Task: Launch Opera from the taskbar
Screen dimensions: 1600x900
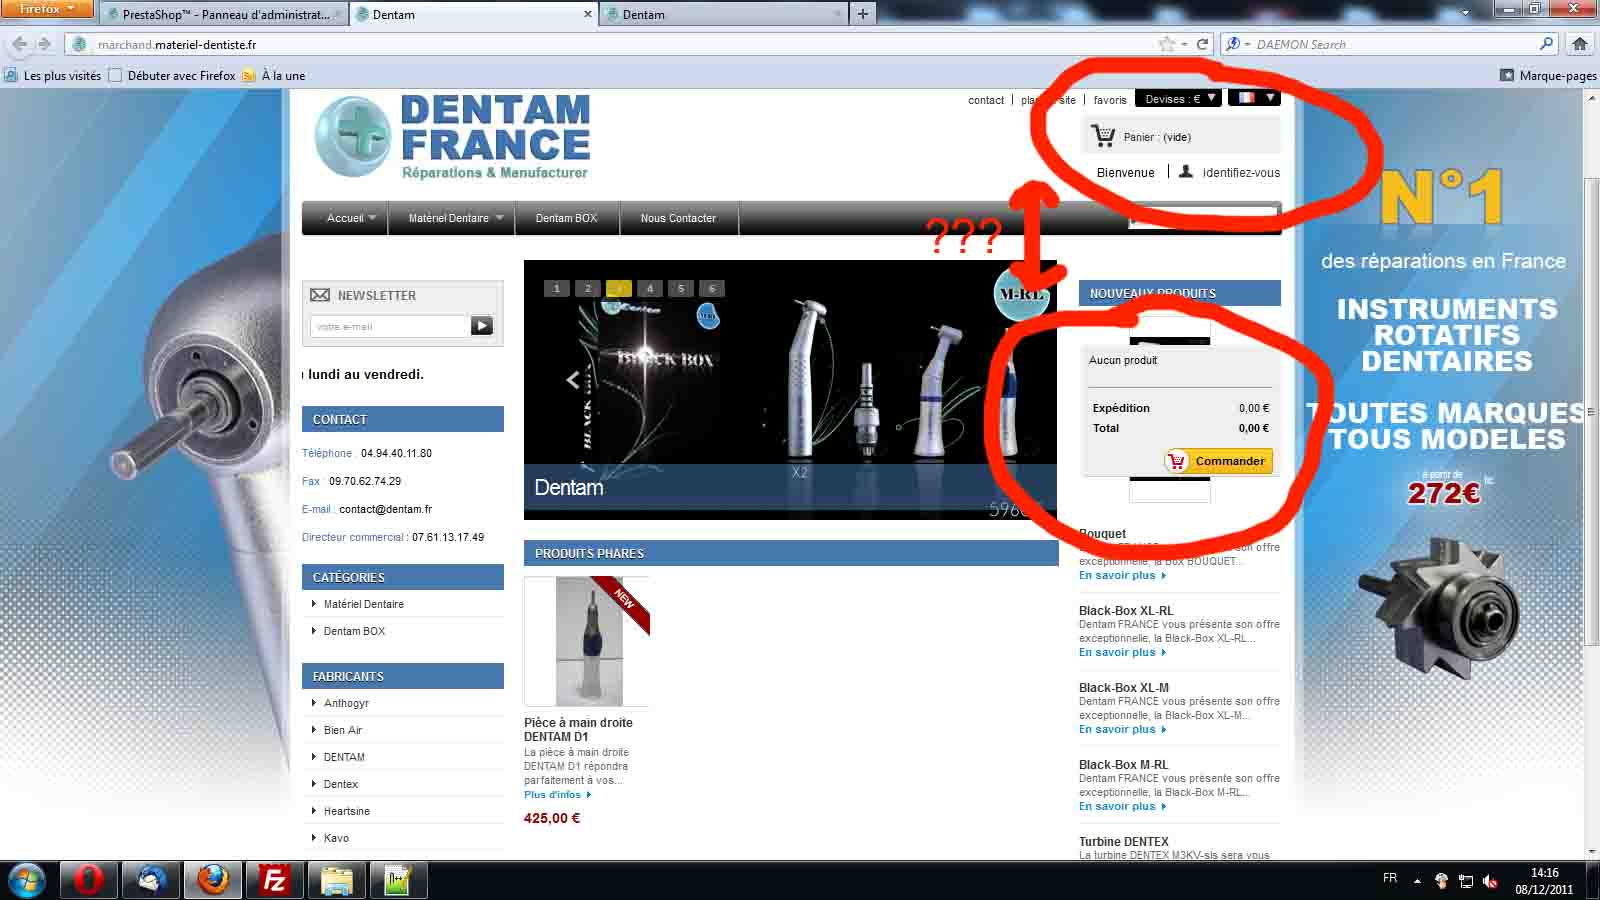Action: coord(88,880)
